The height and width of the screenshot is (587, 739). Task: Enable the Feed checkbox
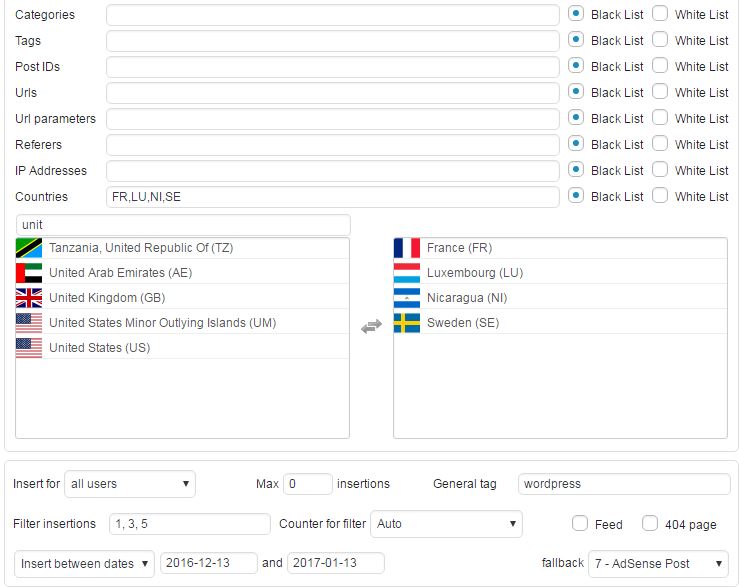click(580, 523)
